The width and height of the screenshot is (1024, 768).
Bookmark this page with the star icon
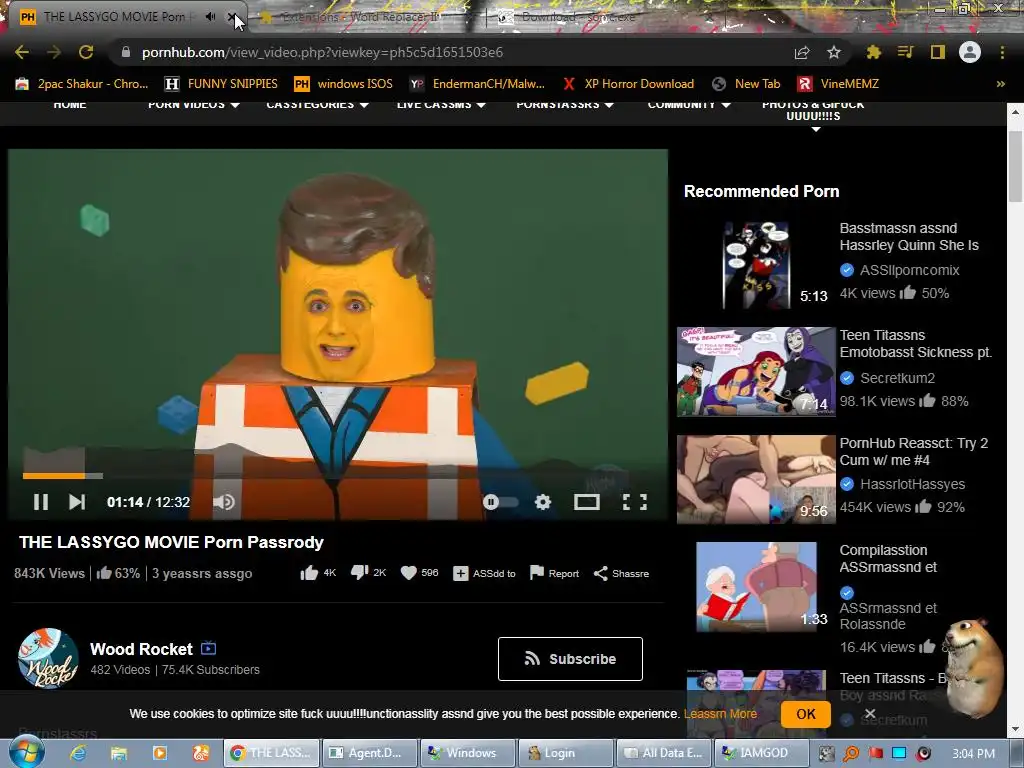[834, 52]
